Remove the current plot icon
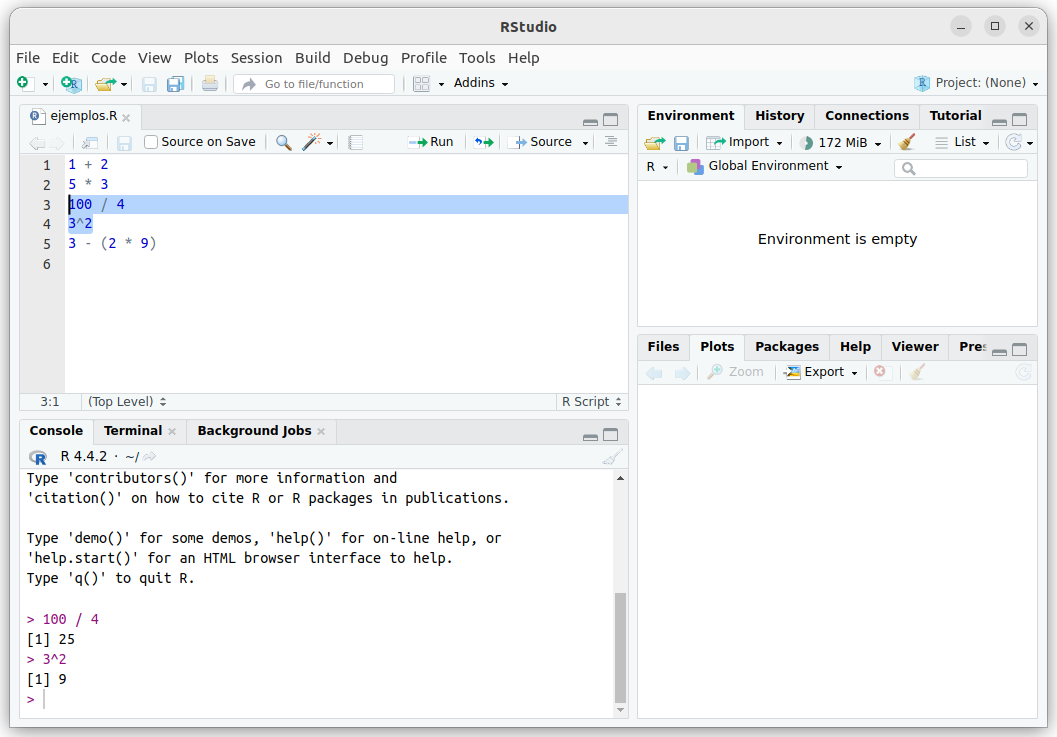 pos(880,372)
